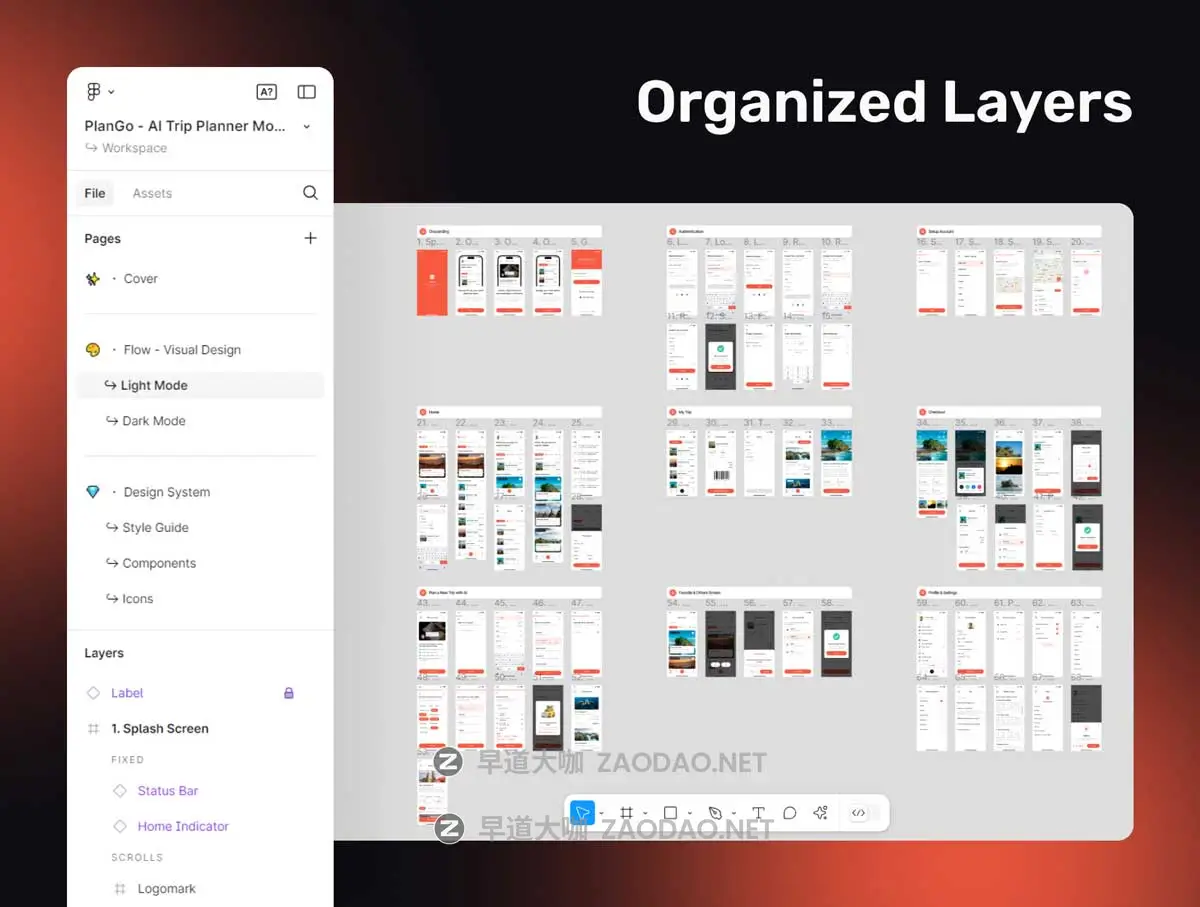Image resolution: width=1200 pixels, height=907 pixels.
Task: Add a new page with plus button
Action: pos(310,238)
